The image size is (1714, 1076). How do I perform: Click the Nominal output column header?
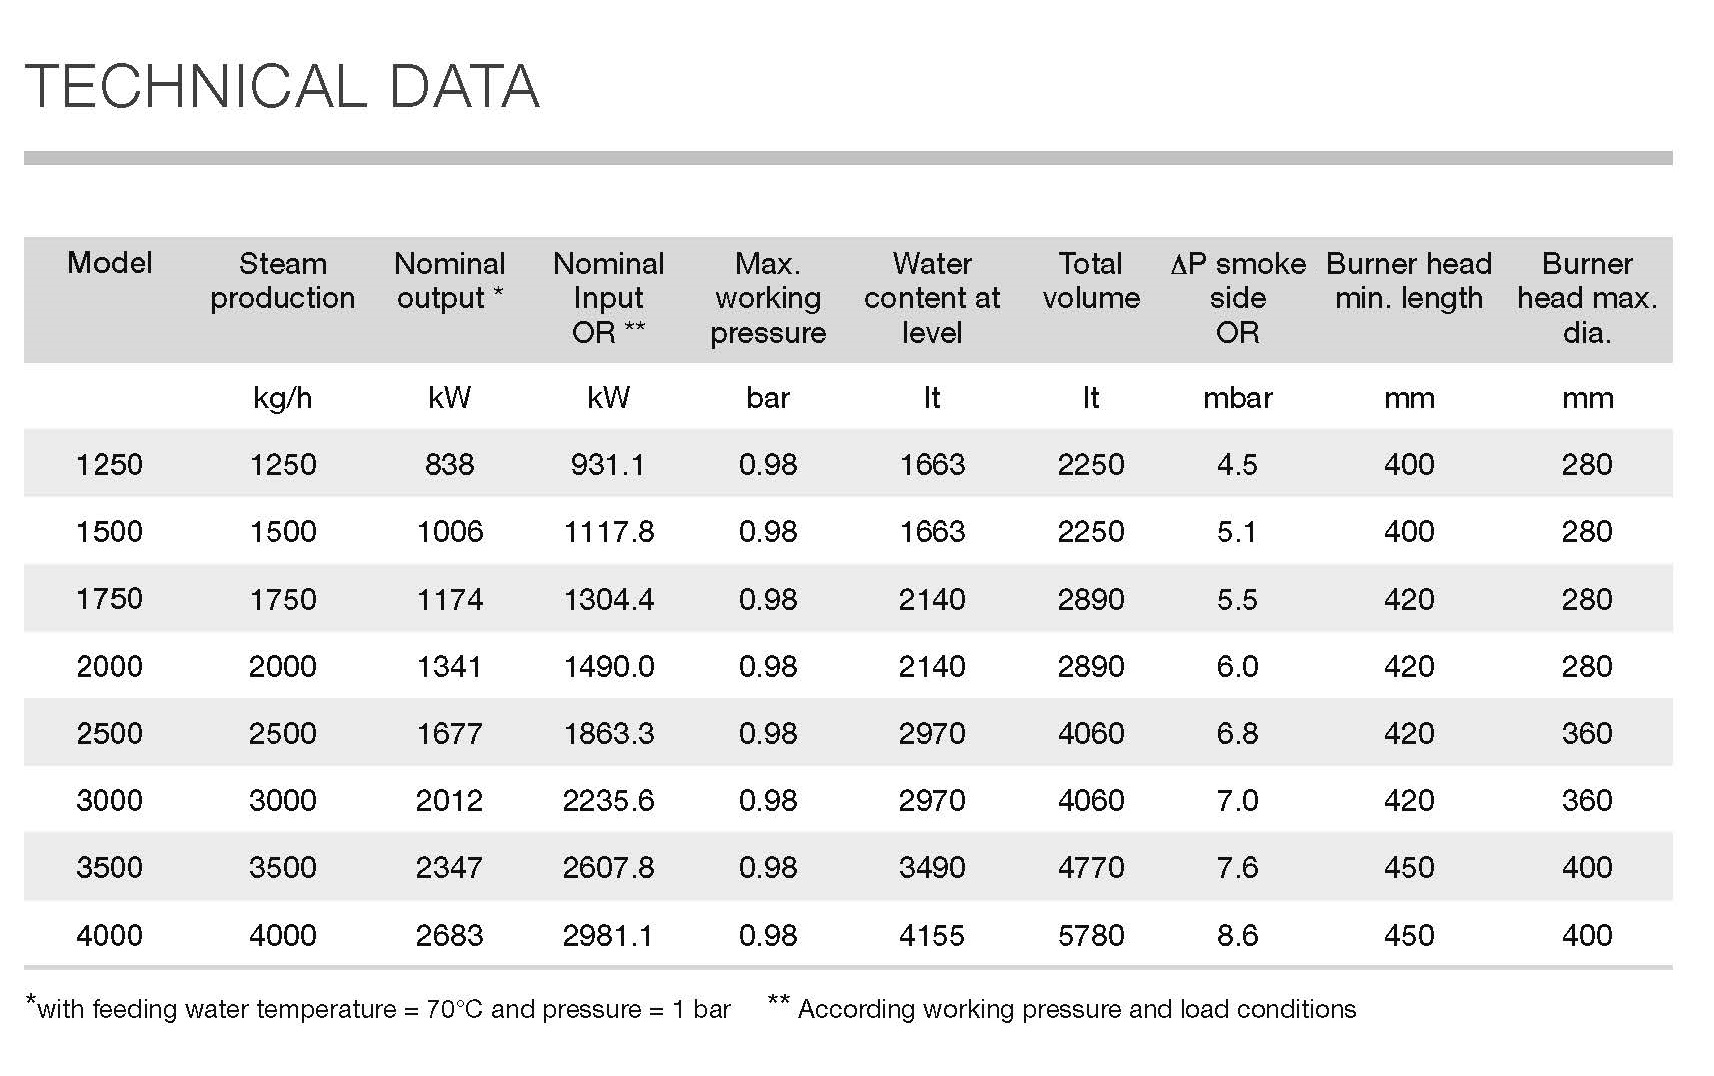coord(450,281)
